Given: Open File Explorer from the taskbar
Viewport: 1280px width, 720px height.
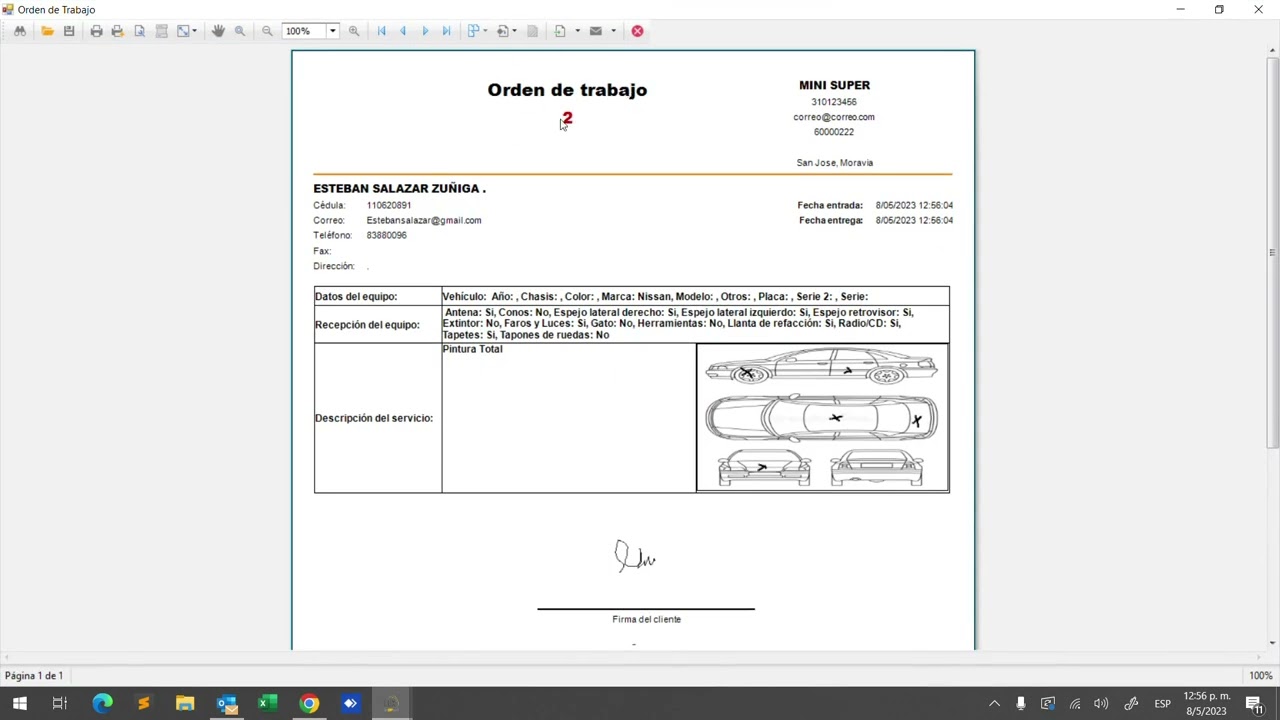Looking at the screenshot, I should click(185, 703).
